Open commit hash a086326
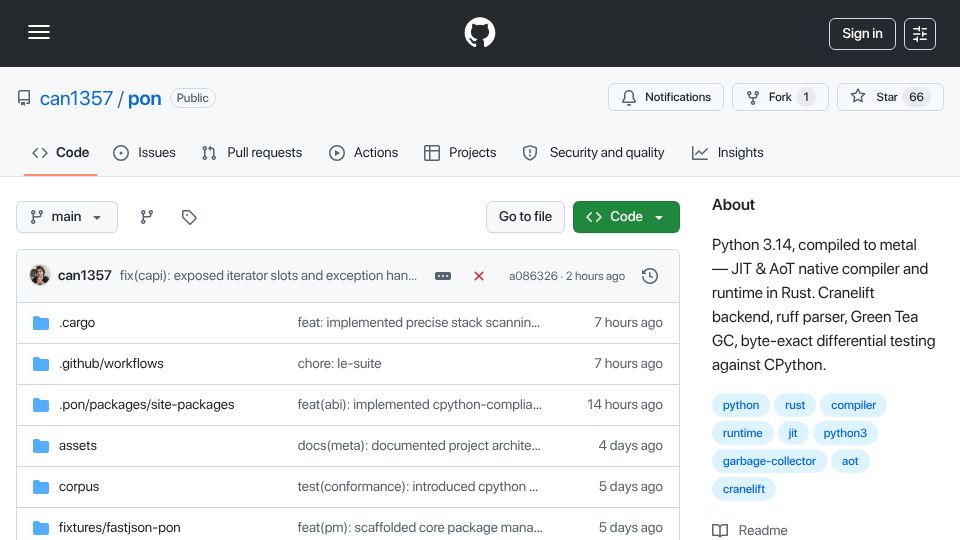The height and width of the screenshot is (540, 960). tap(533, 276)
